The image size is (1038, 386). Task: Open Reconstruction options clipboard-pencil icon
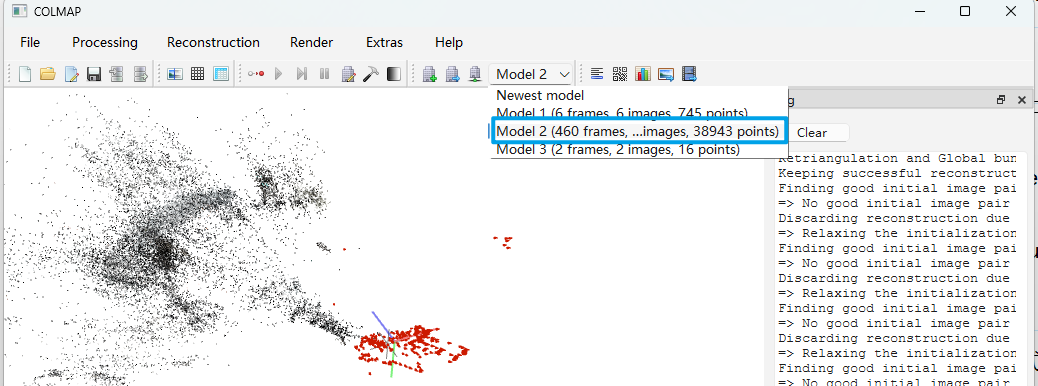click(348, 73)
